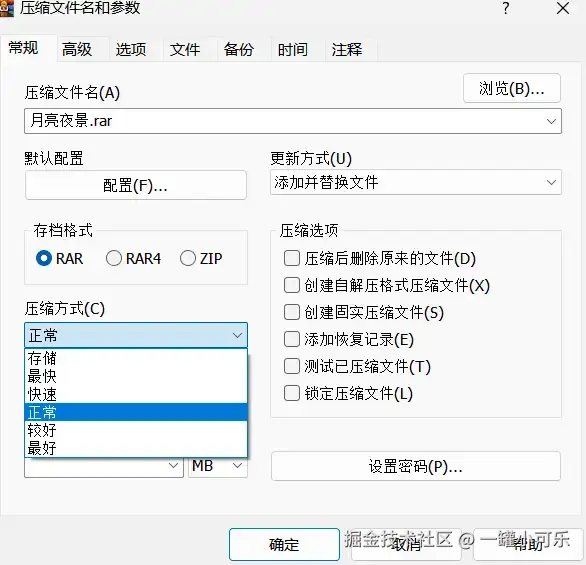The width and height of the screenshot is (586, 565).
Task: Enable delete files after compression checkbox
Action: (292, 258)
